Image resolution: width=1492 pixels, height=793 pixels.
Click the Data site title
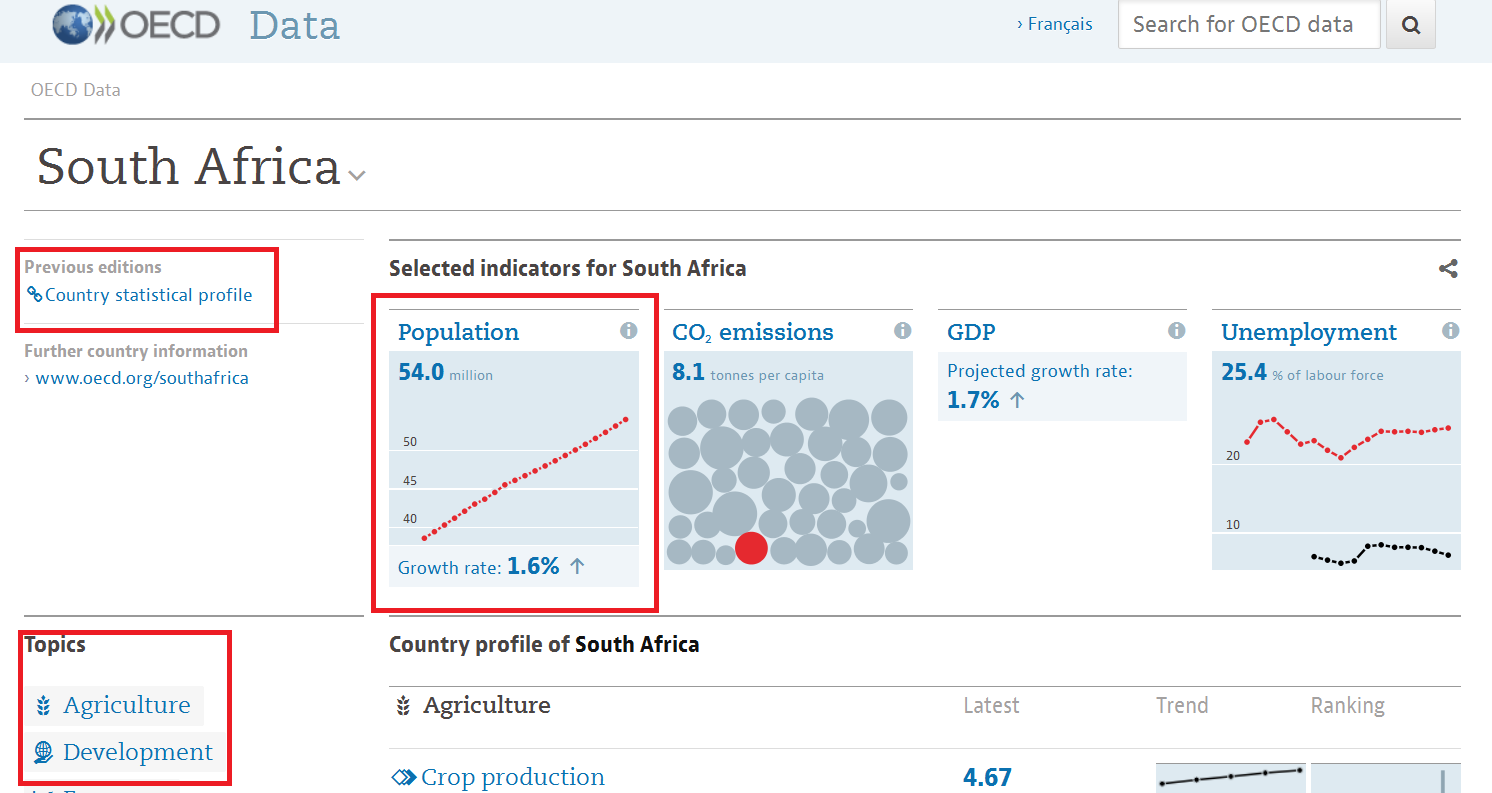(295, 25)
